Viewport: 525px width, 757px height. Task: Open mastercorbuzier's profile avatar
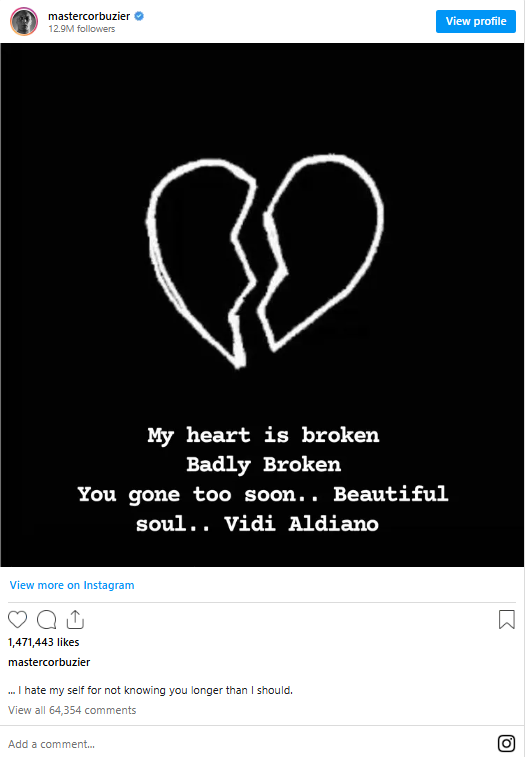[x=24, y=21]
